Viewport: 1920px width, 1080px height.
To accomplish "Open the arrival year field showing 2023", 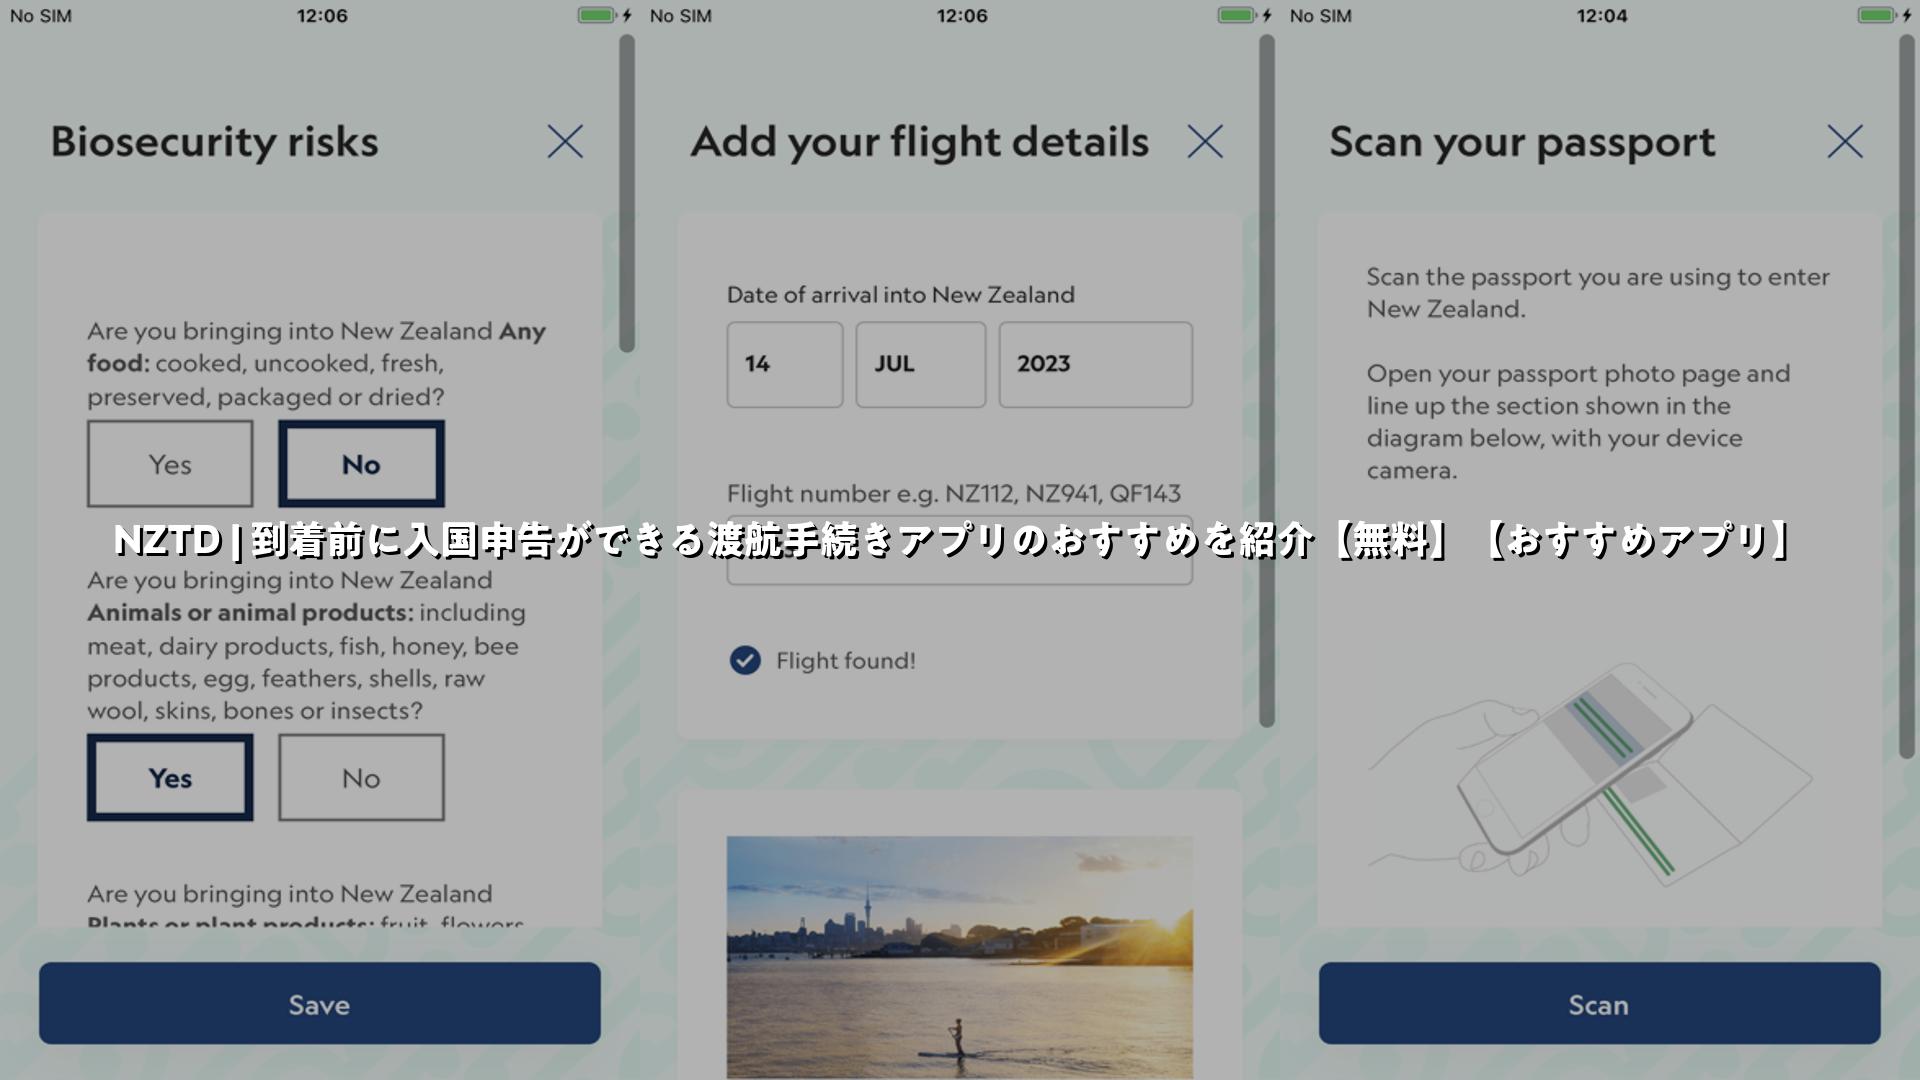I will (1096, 364).
